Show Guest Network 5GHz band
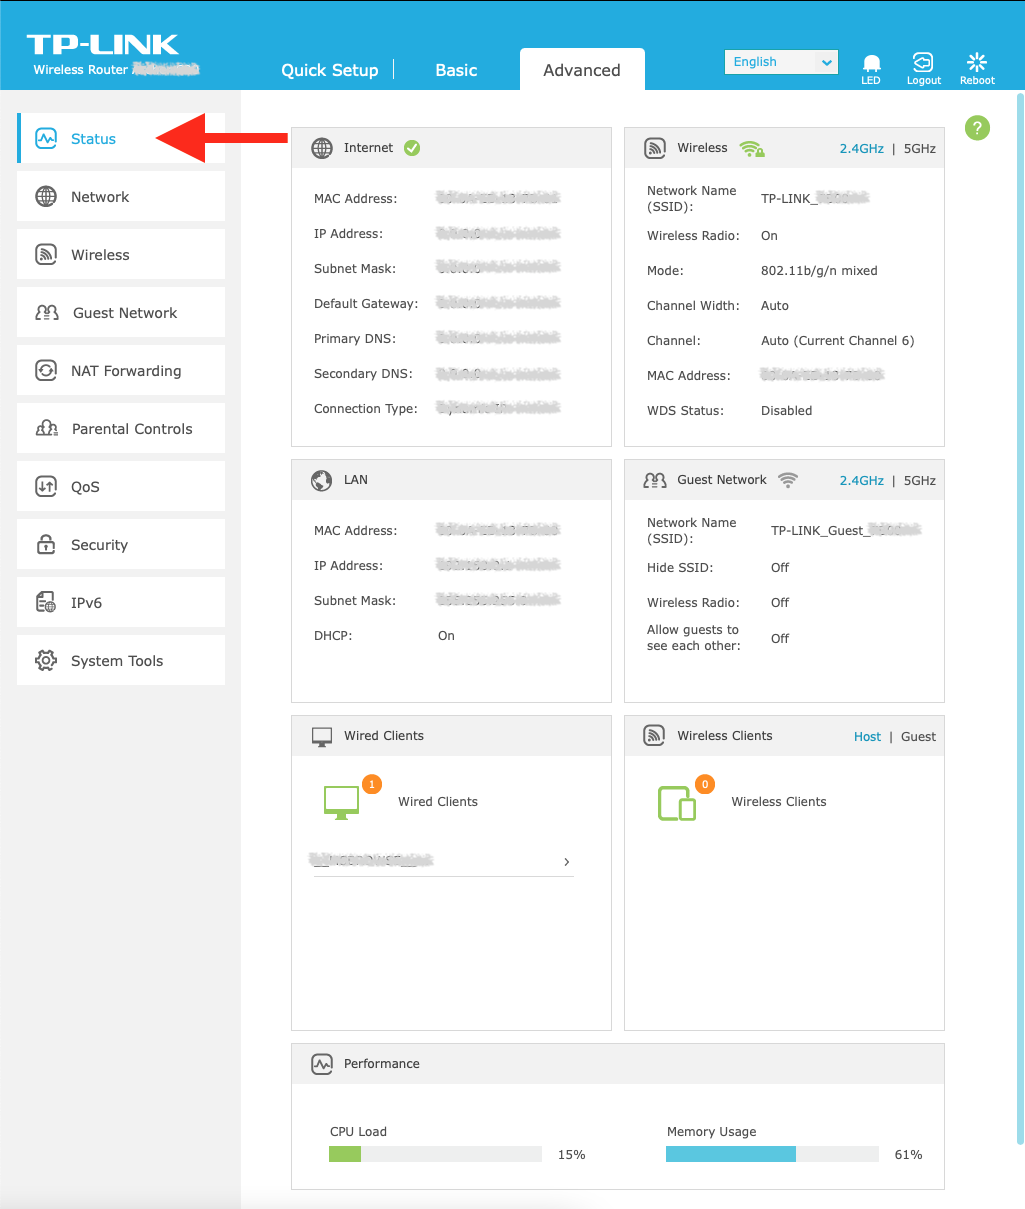Viewport: 1025px width, 1209px height. tap(920, 480)
